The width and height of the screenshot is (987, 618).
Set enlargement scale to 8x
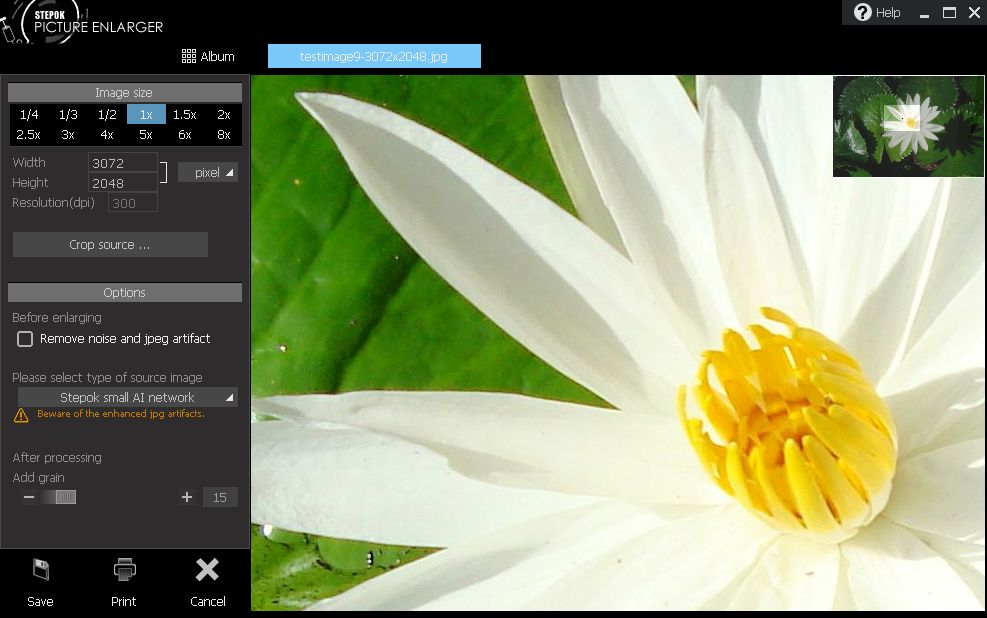tap(222, 133)
